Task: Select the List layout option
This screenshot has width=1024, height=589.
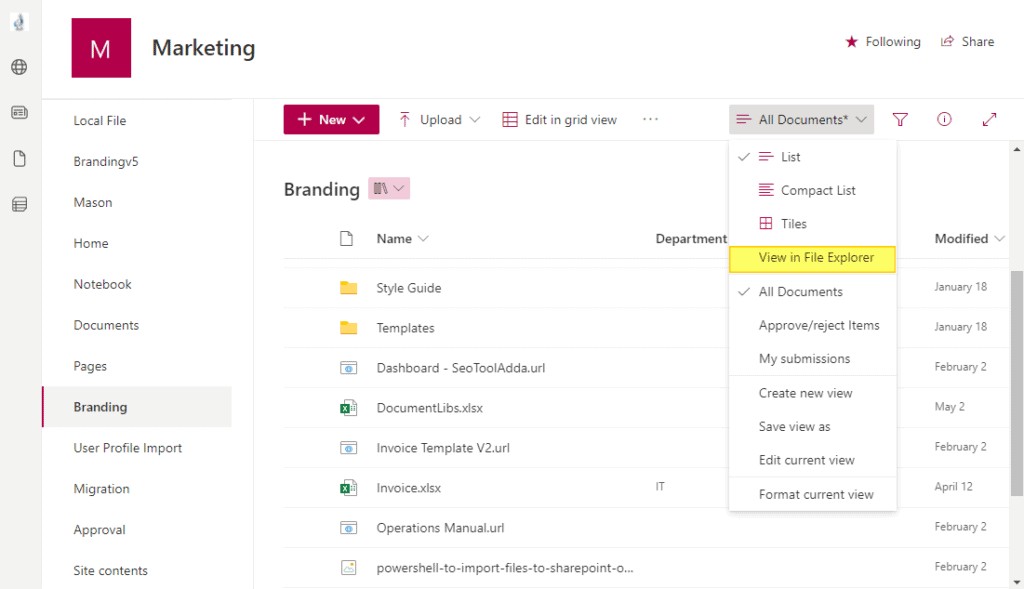Action: click(790, 157)
